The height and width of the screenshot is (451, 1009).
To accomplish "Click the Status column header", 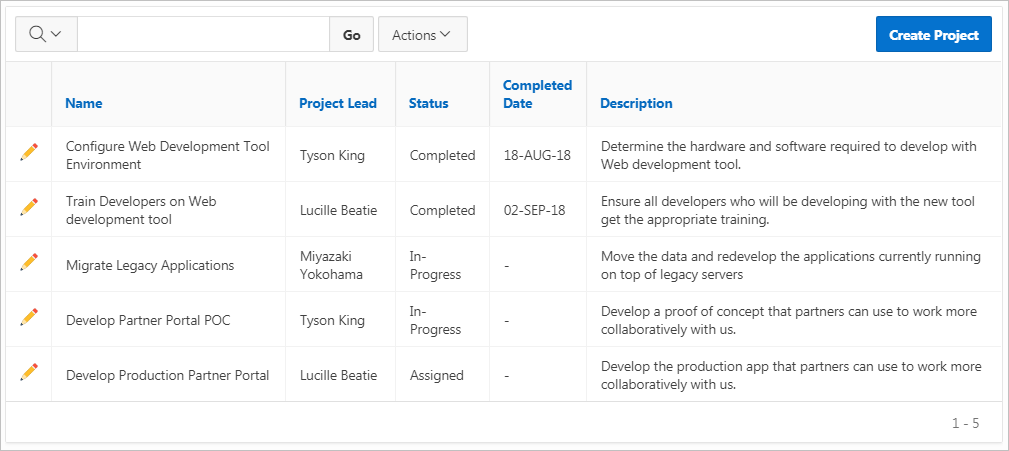I will 429,103.
